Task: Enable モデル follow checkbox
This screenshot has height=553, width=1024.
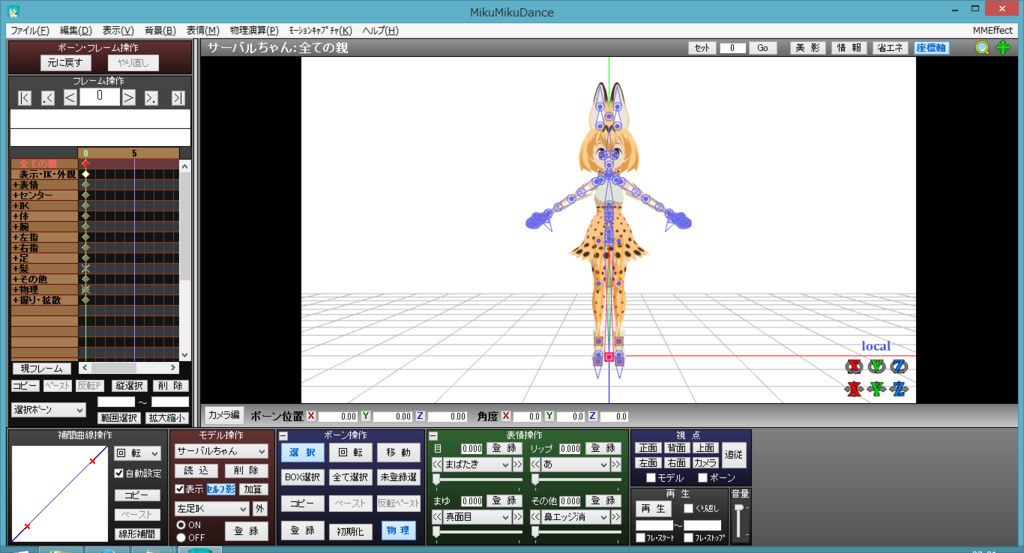Action: (x=650, y=478)
